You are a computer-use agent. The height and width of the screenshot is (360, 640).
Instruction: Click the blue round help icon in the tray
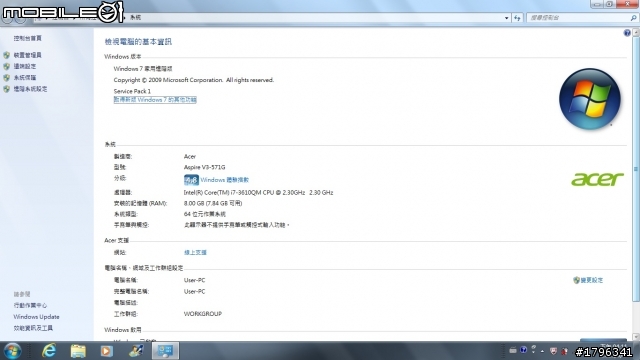(523, 350)
